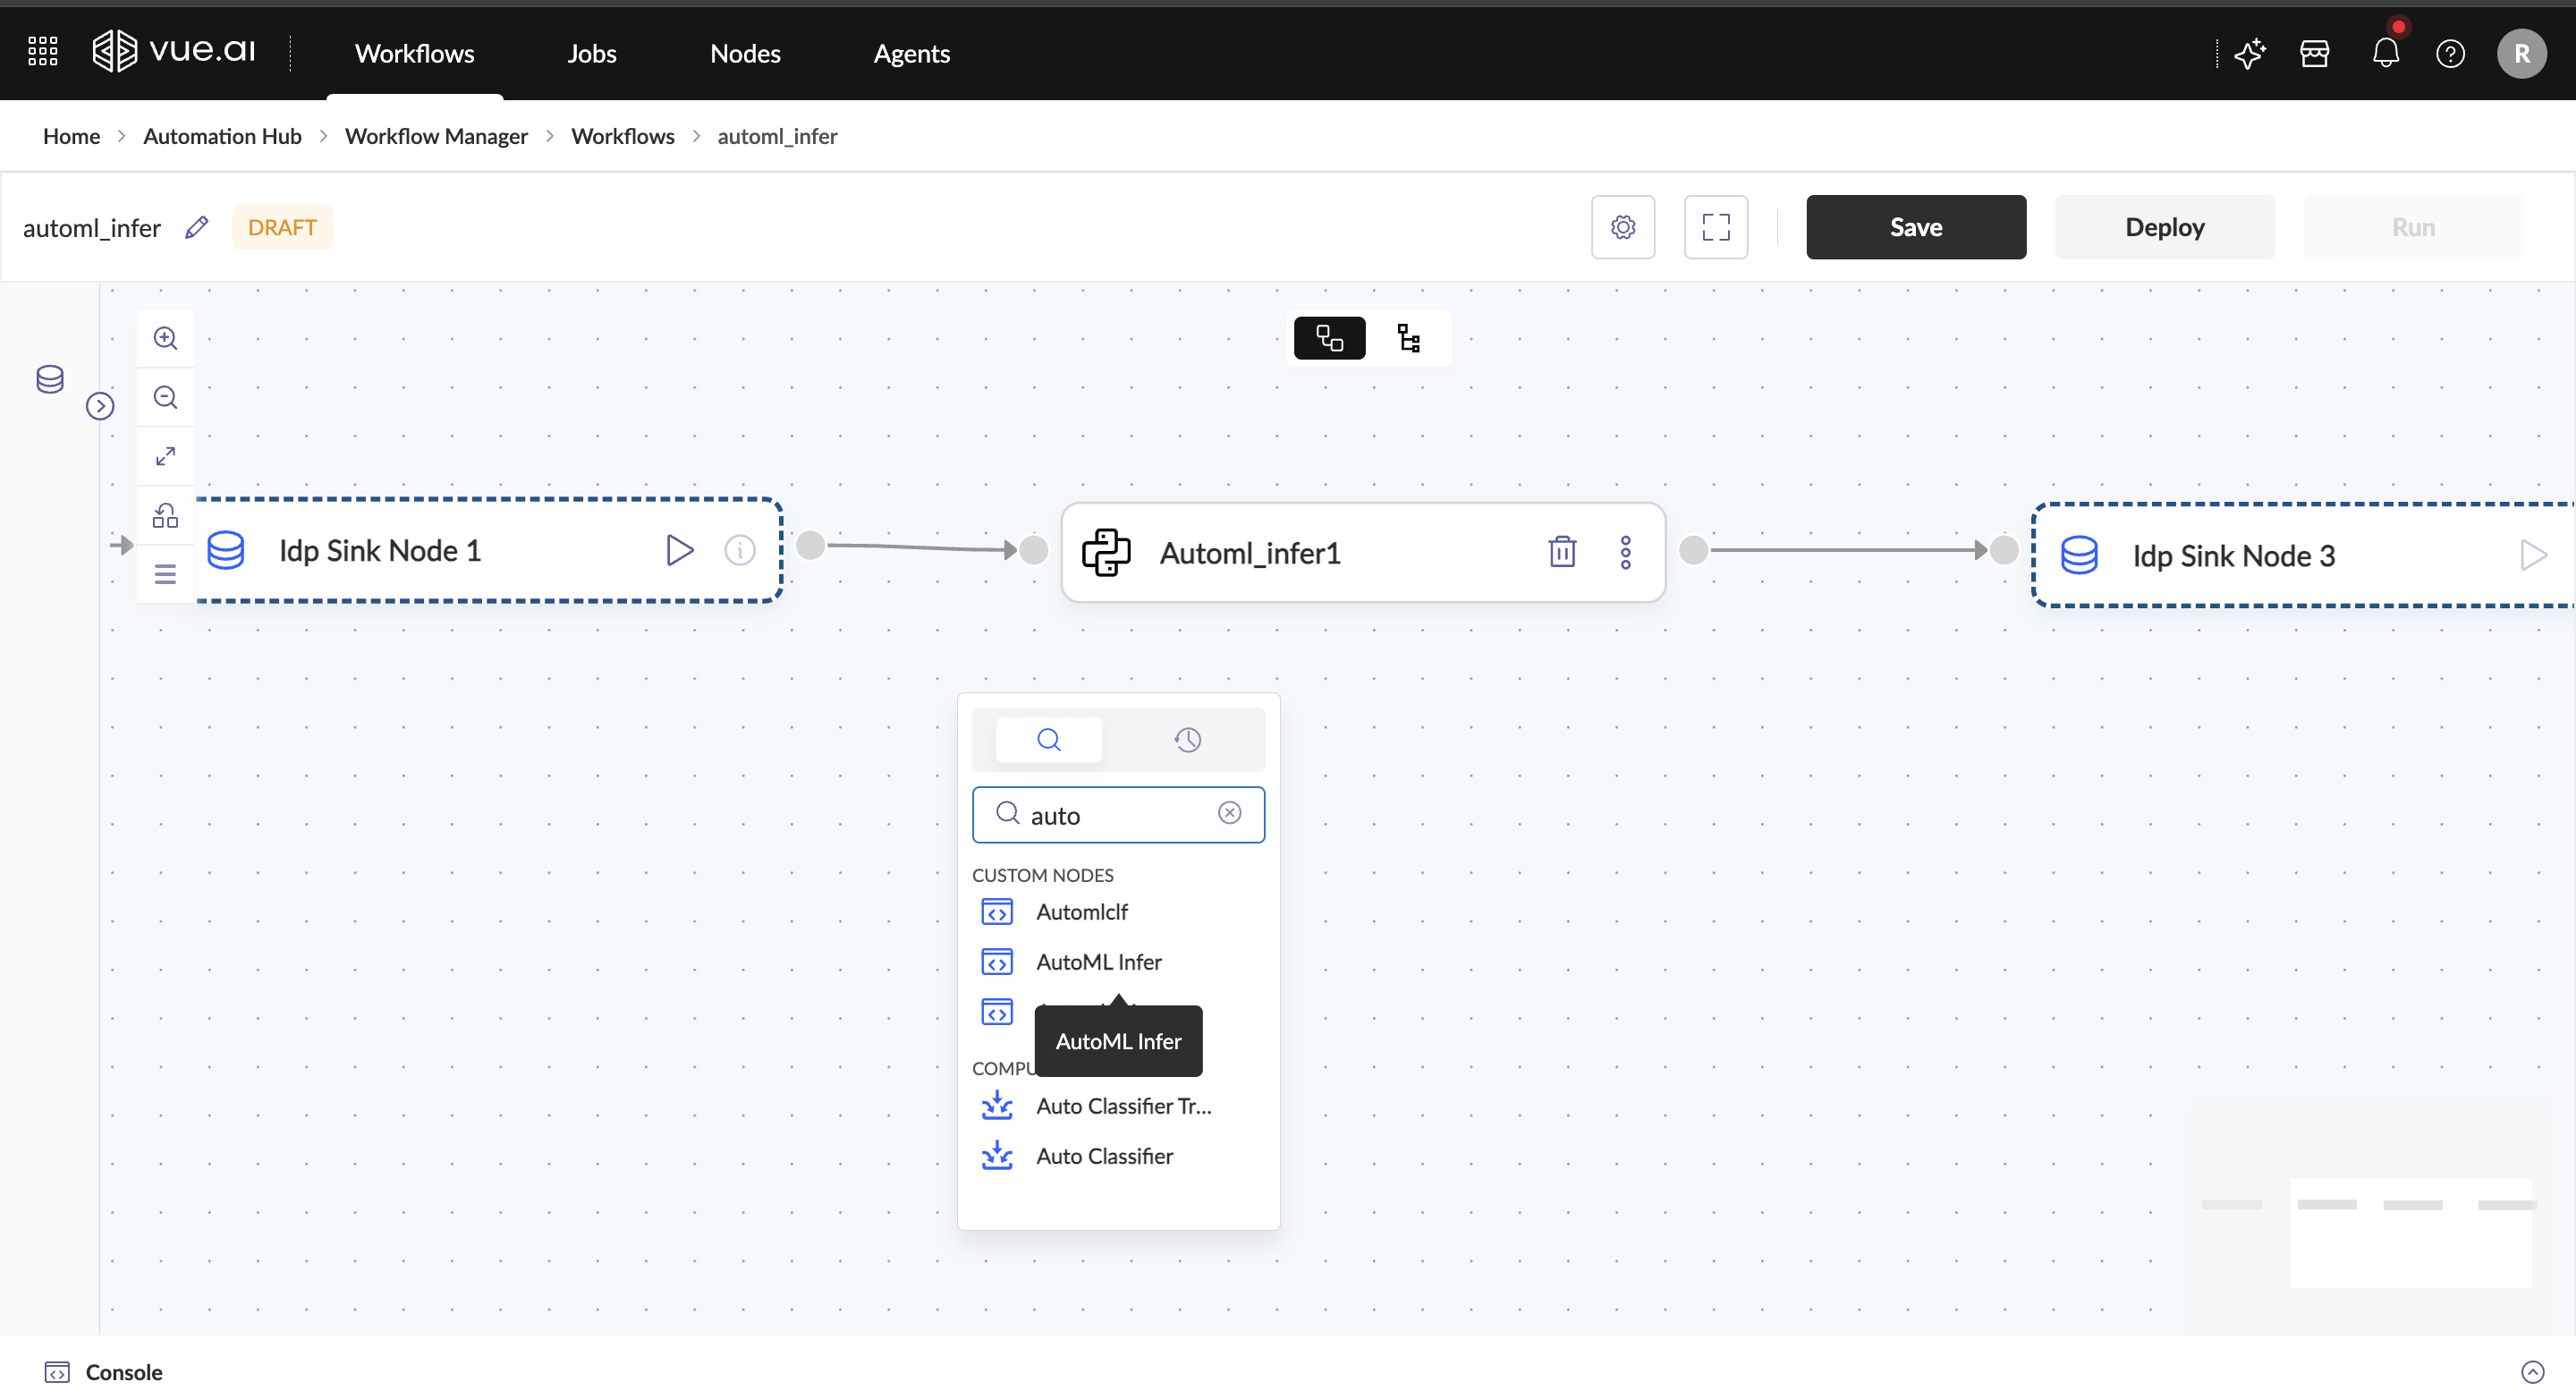The width and height of the screenshot is (2576, 1399).
Task: Switch to flow graph view toggle
Action: click(x=1329, y=338)
